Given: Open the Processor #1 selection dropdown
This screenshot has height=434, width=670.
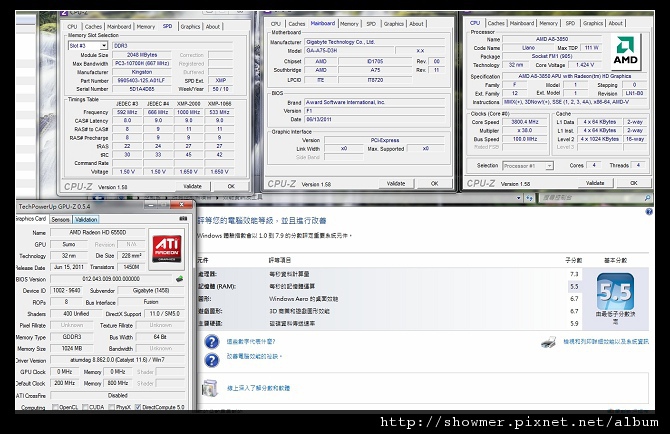Looking at the screenshot, I should coord(550,166).
